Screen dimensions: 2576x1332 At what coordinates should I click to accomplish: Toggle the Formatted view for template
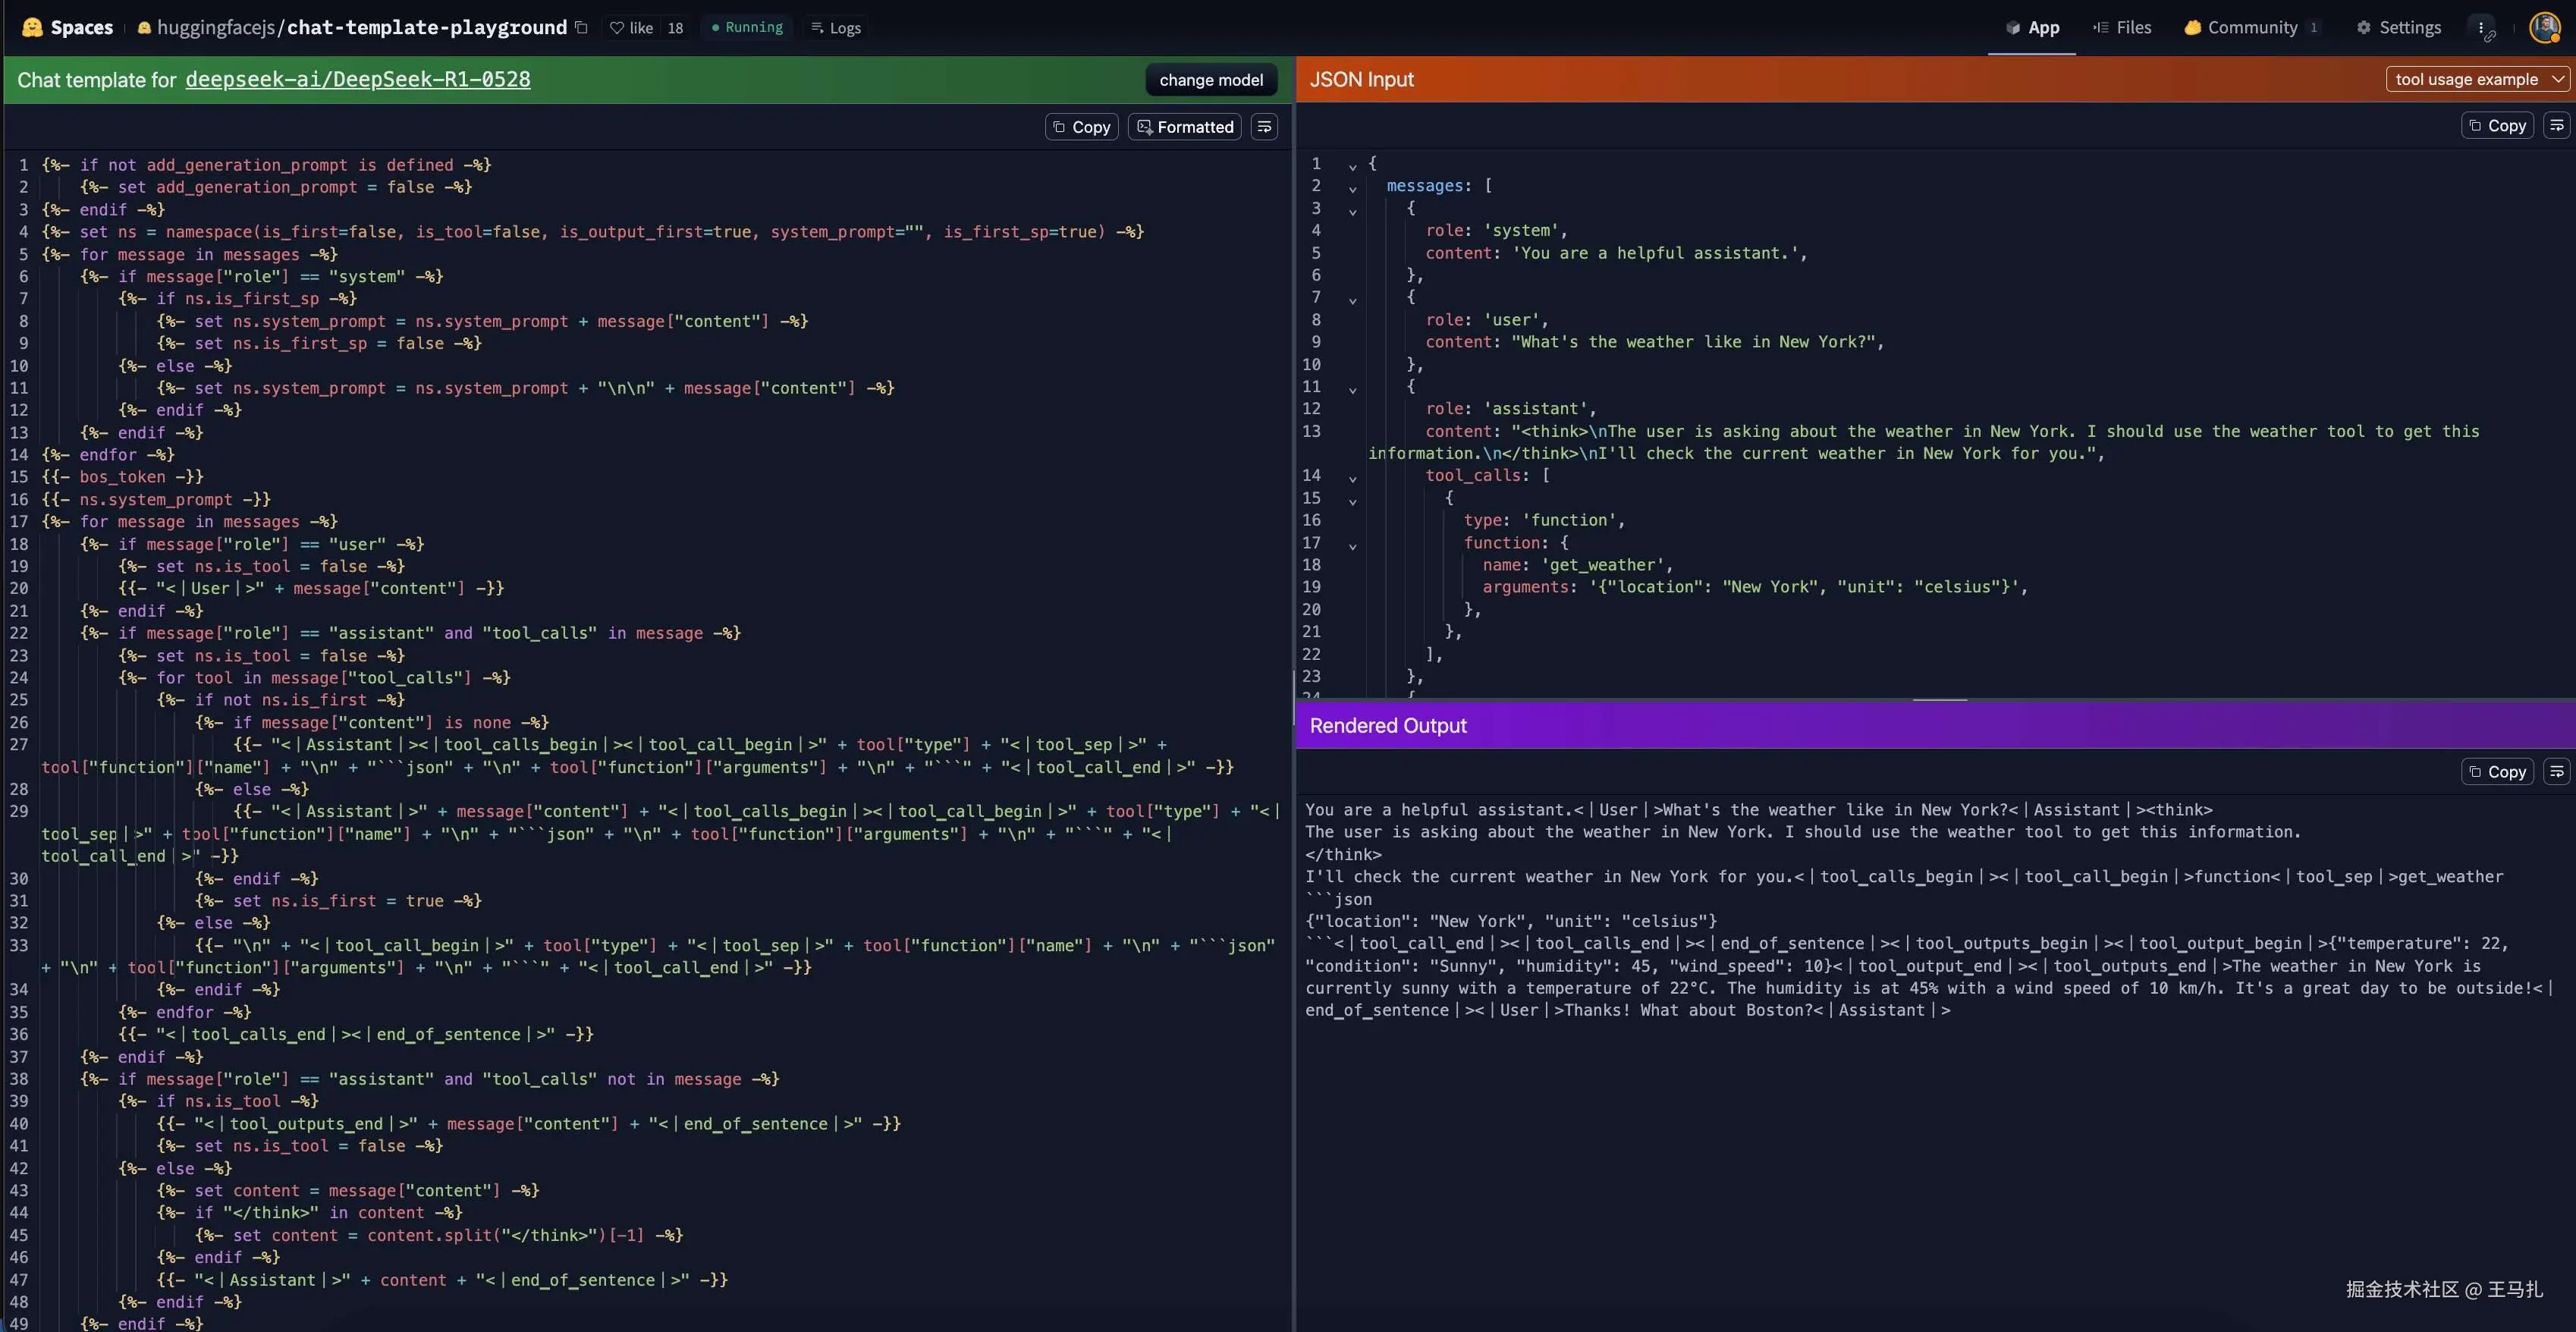tap(1185, 127)
